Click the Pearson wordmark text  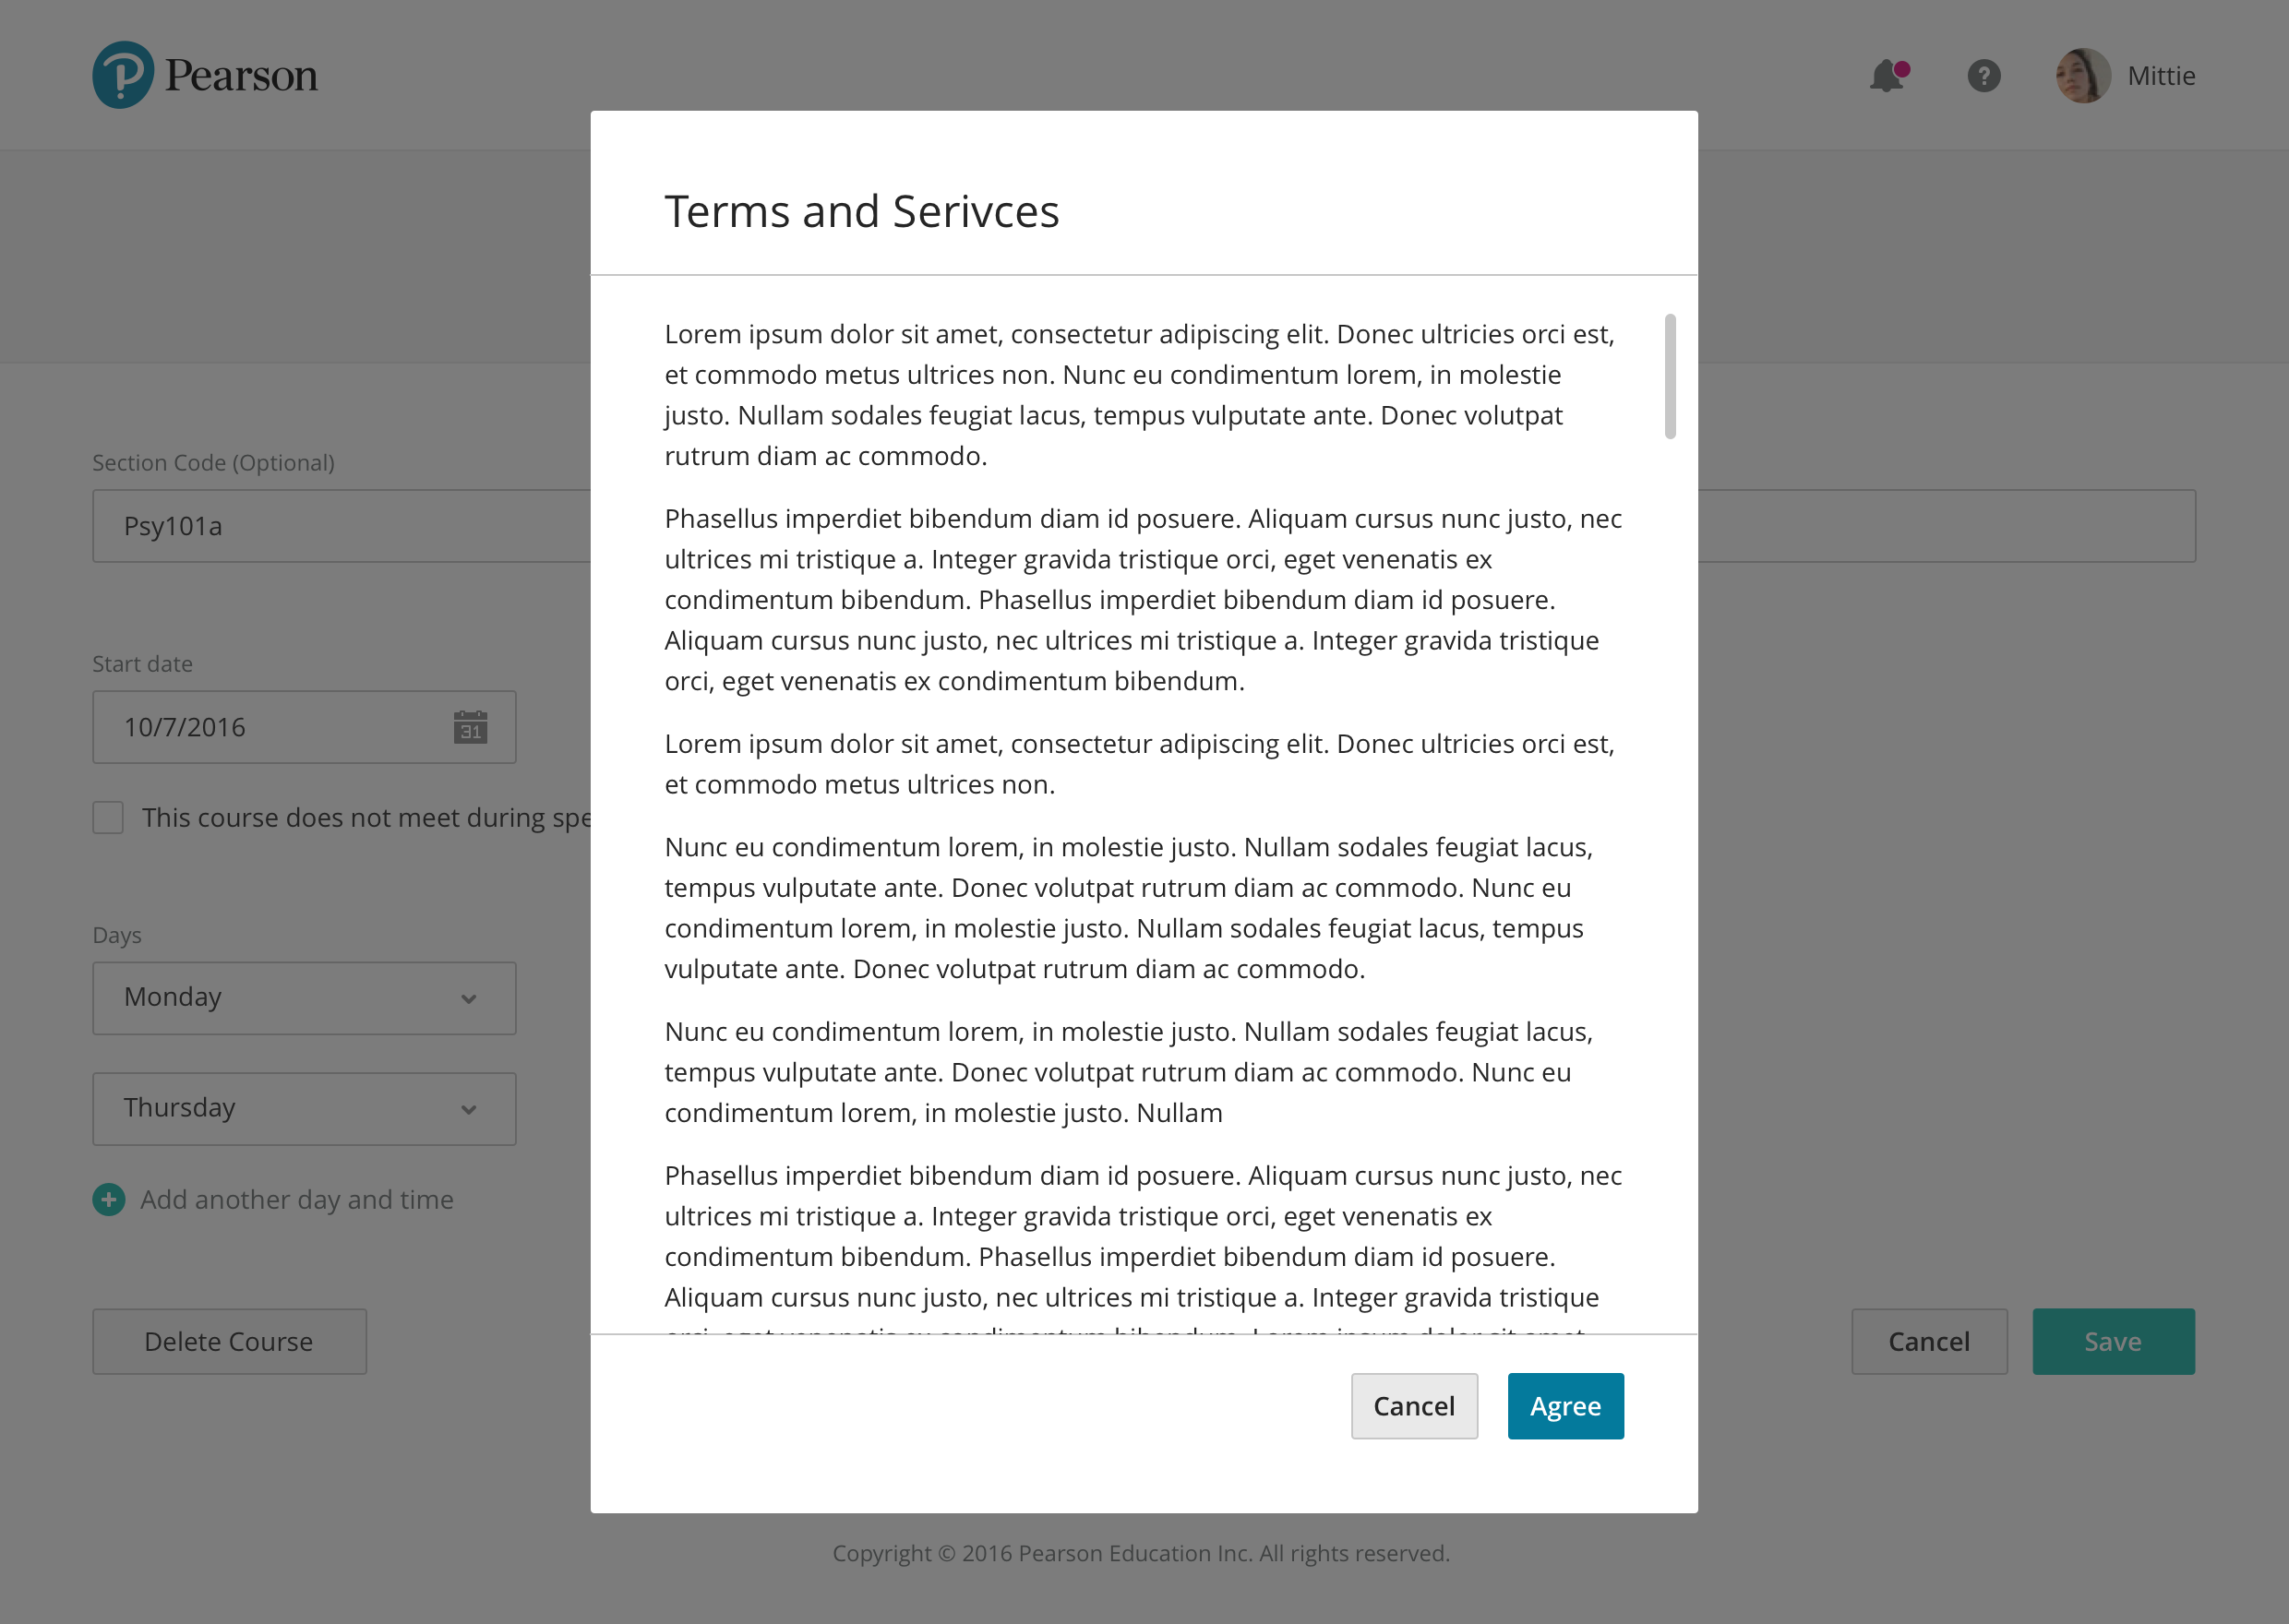pyautogui.click(x=241, y=76)
